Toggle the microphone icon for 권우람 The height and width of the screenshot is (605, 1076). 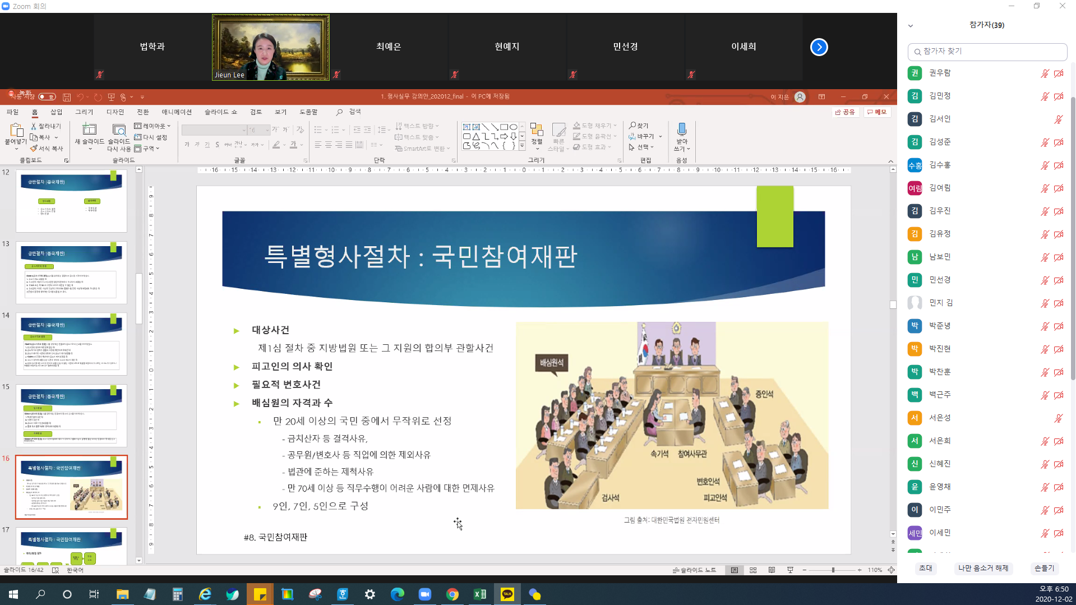point(1044,73)
